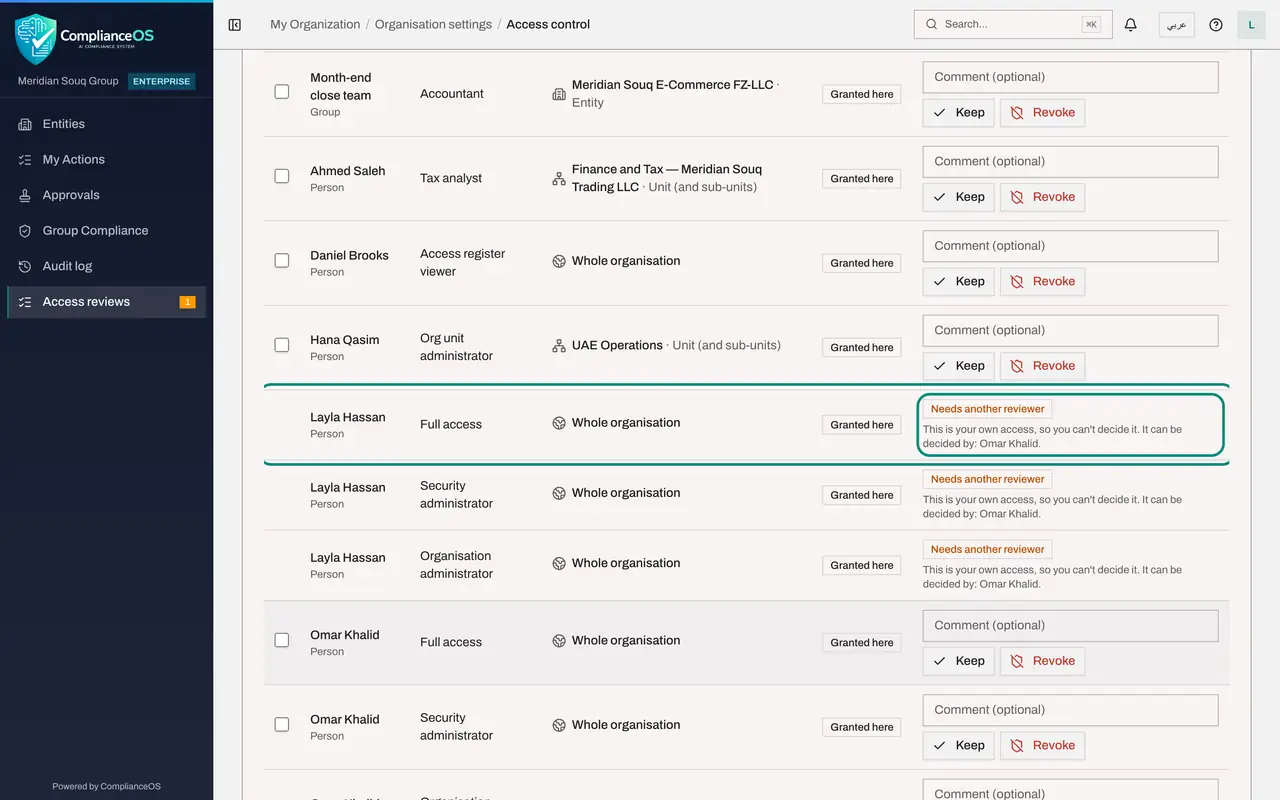The image size is (1280, 800).
Task: Revoke Omar Khalid's Security administrator access
Action: coord(1042,745)
